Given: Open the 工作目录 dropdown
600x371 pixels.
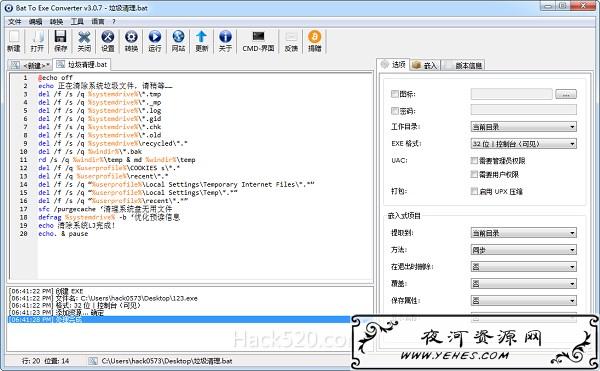Looking at the screenshot, I should 523,127.
